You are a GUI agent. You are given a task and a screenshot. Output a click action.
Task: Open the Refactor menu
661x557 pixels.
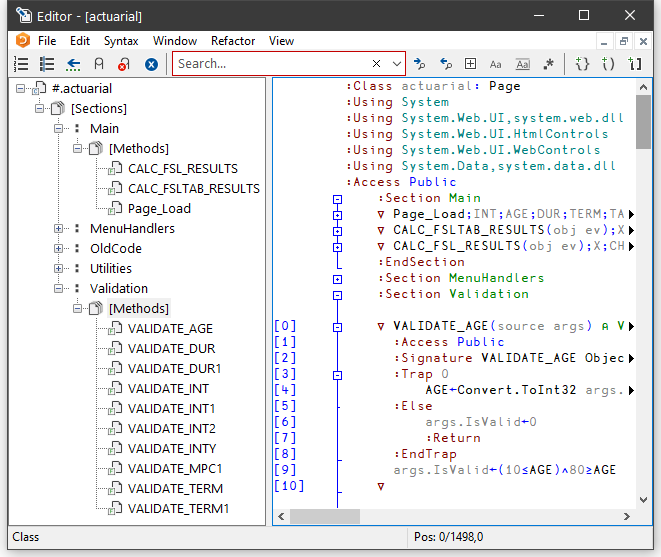(x=233, y=41)
